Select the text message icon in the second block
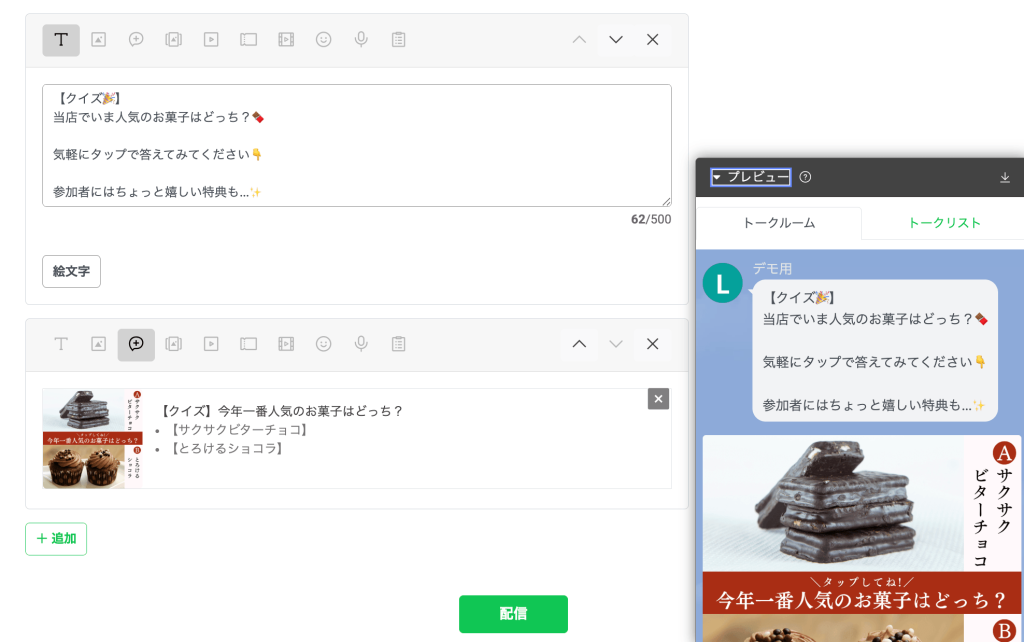The image size is (1024, 642). 60,344
